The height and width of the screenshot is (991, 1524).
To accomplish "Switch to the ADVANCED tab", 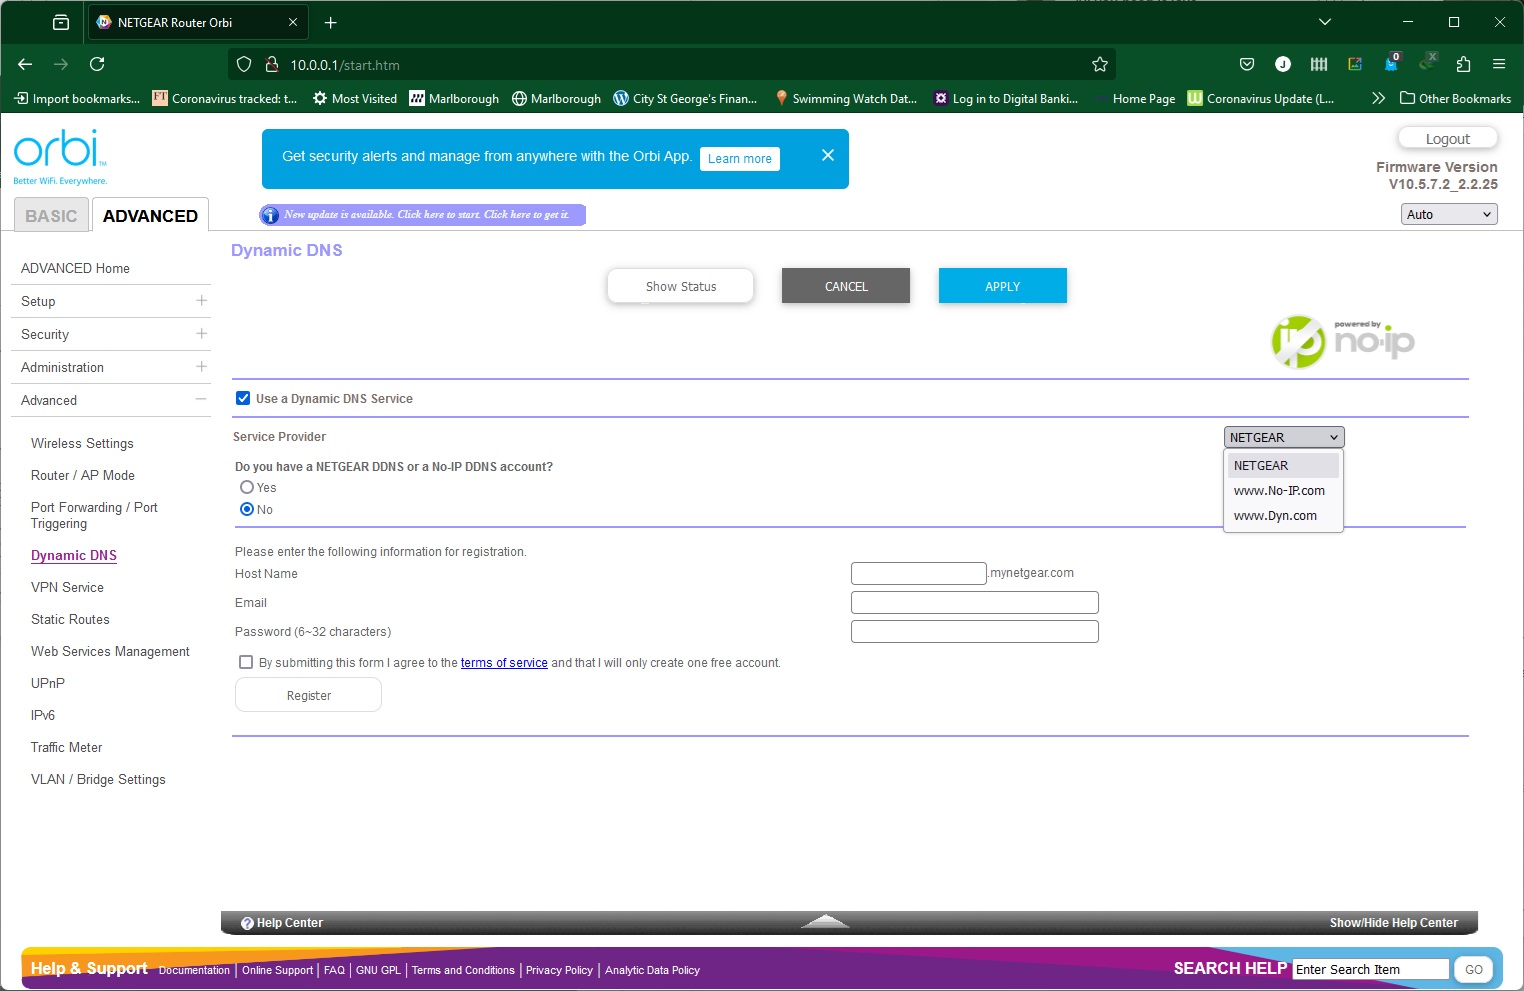I will 150,215.
